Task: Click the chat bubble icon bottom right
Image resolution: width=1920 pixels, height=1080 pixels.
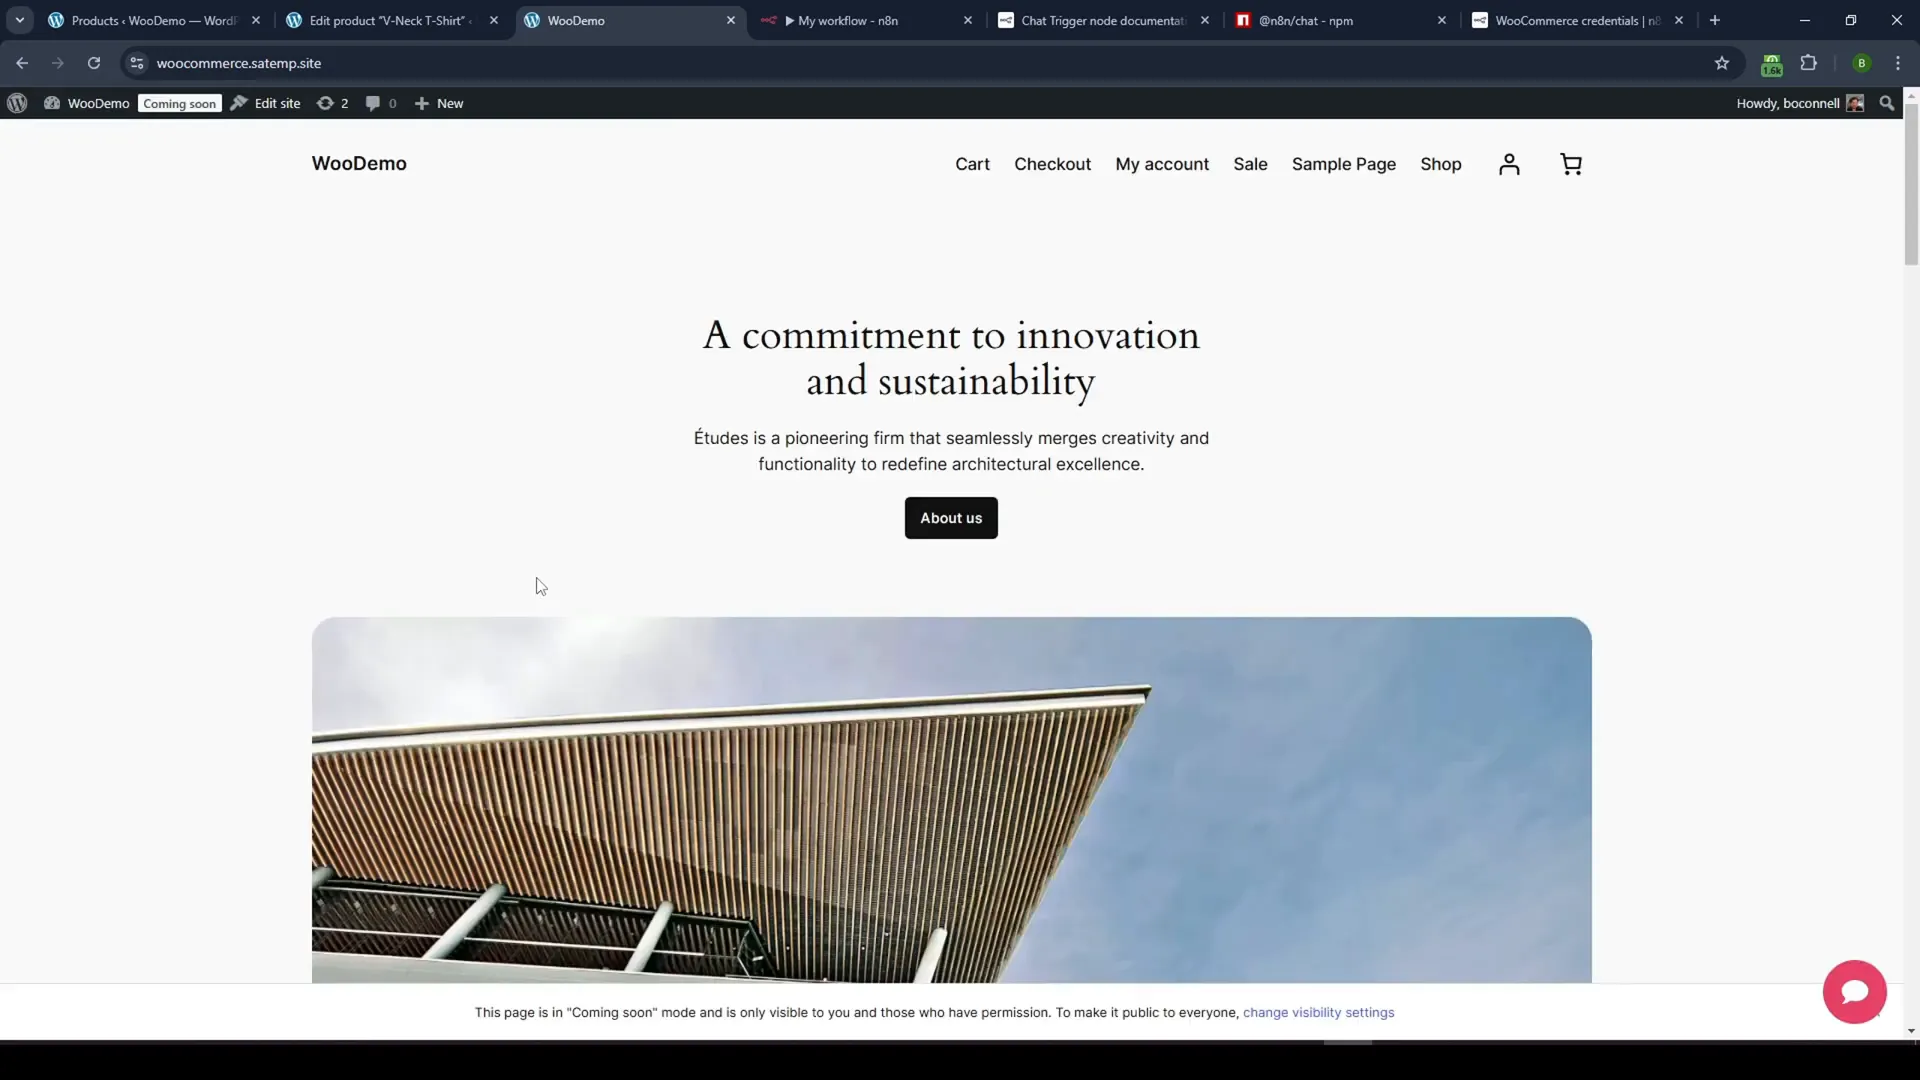Action: 1855,992
